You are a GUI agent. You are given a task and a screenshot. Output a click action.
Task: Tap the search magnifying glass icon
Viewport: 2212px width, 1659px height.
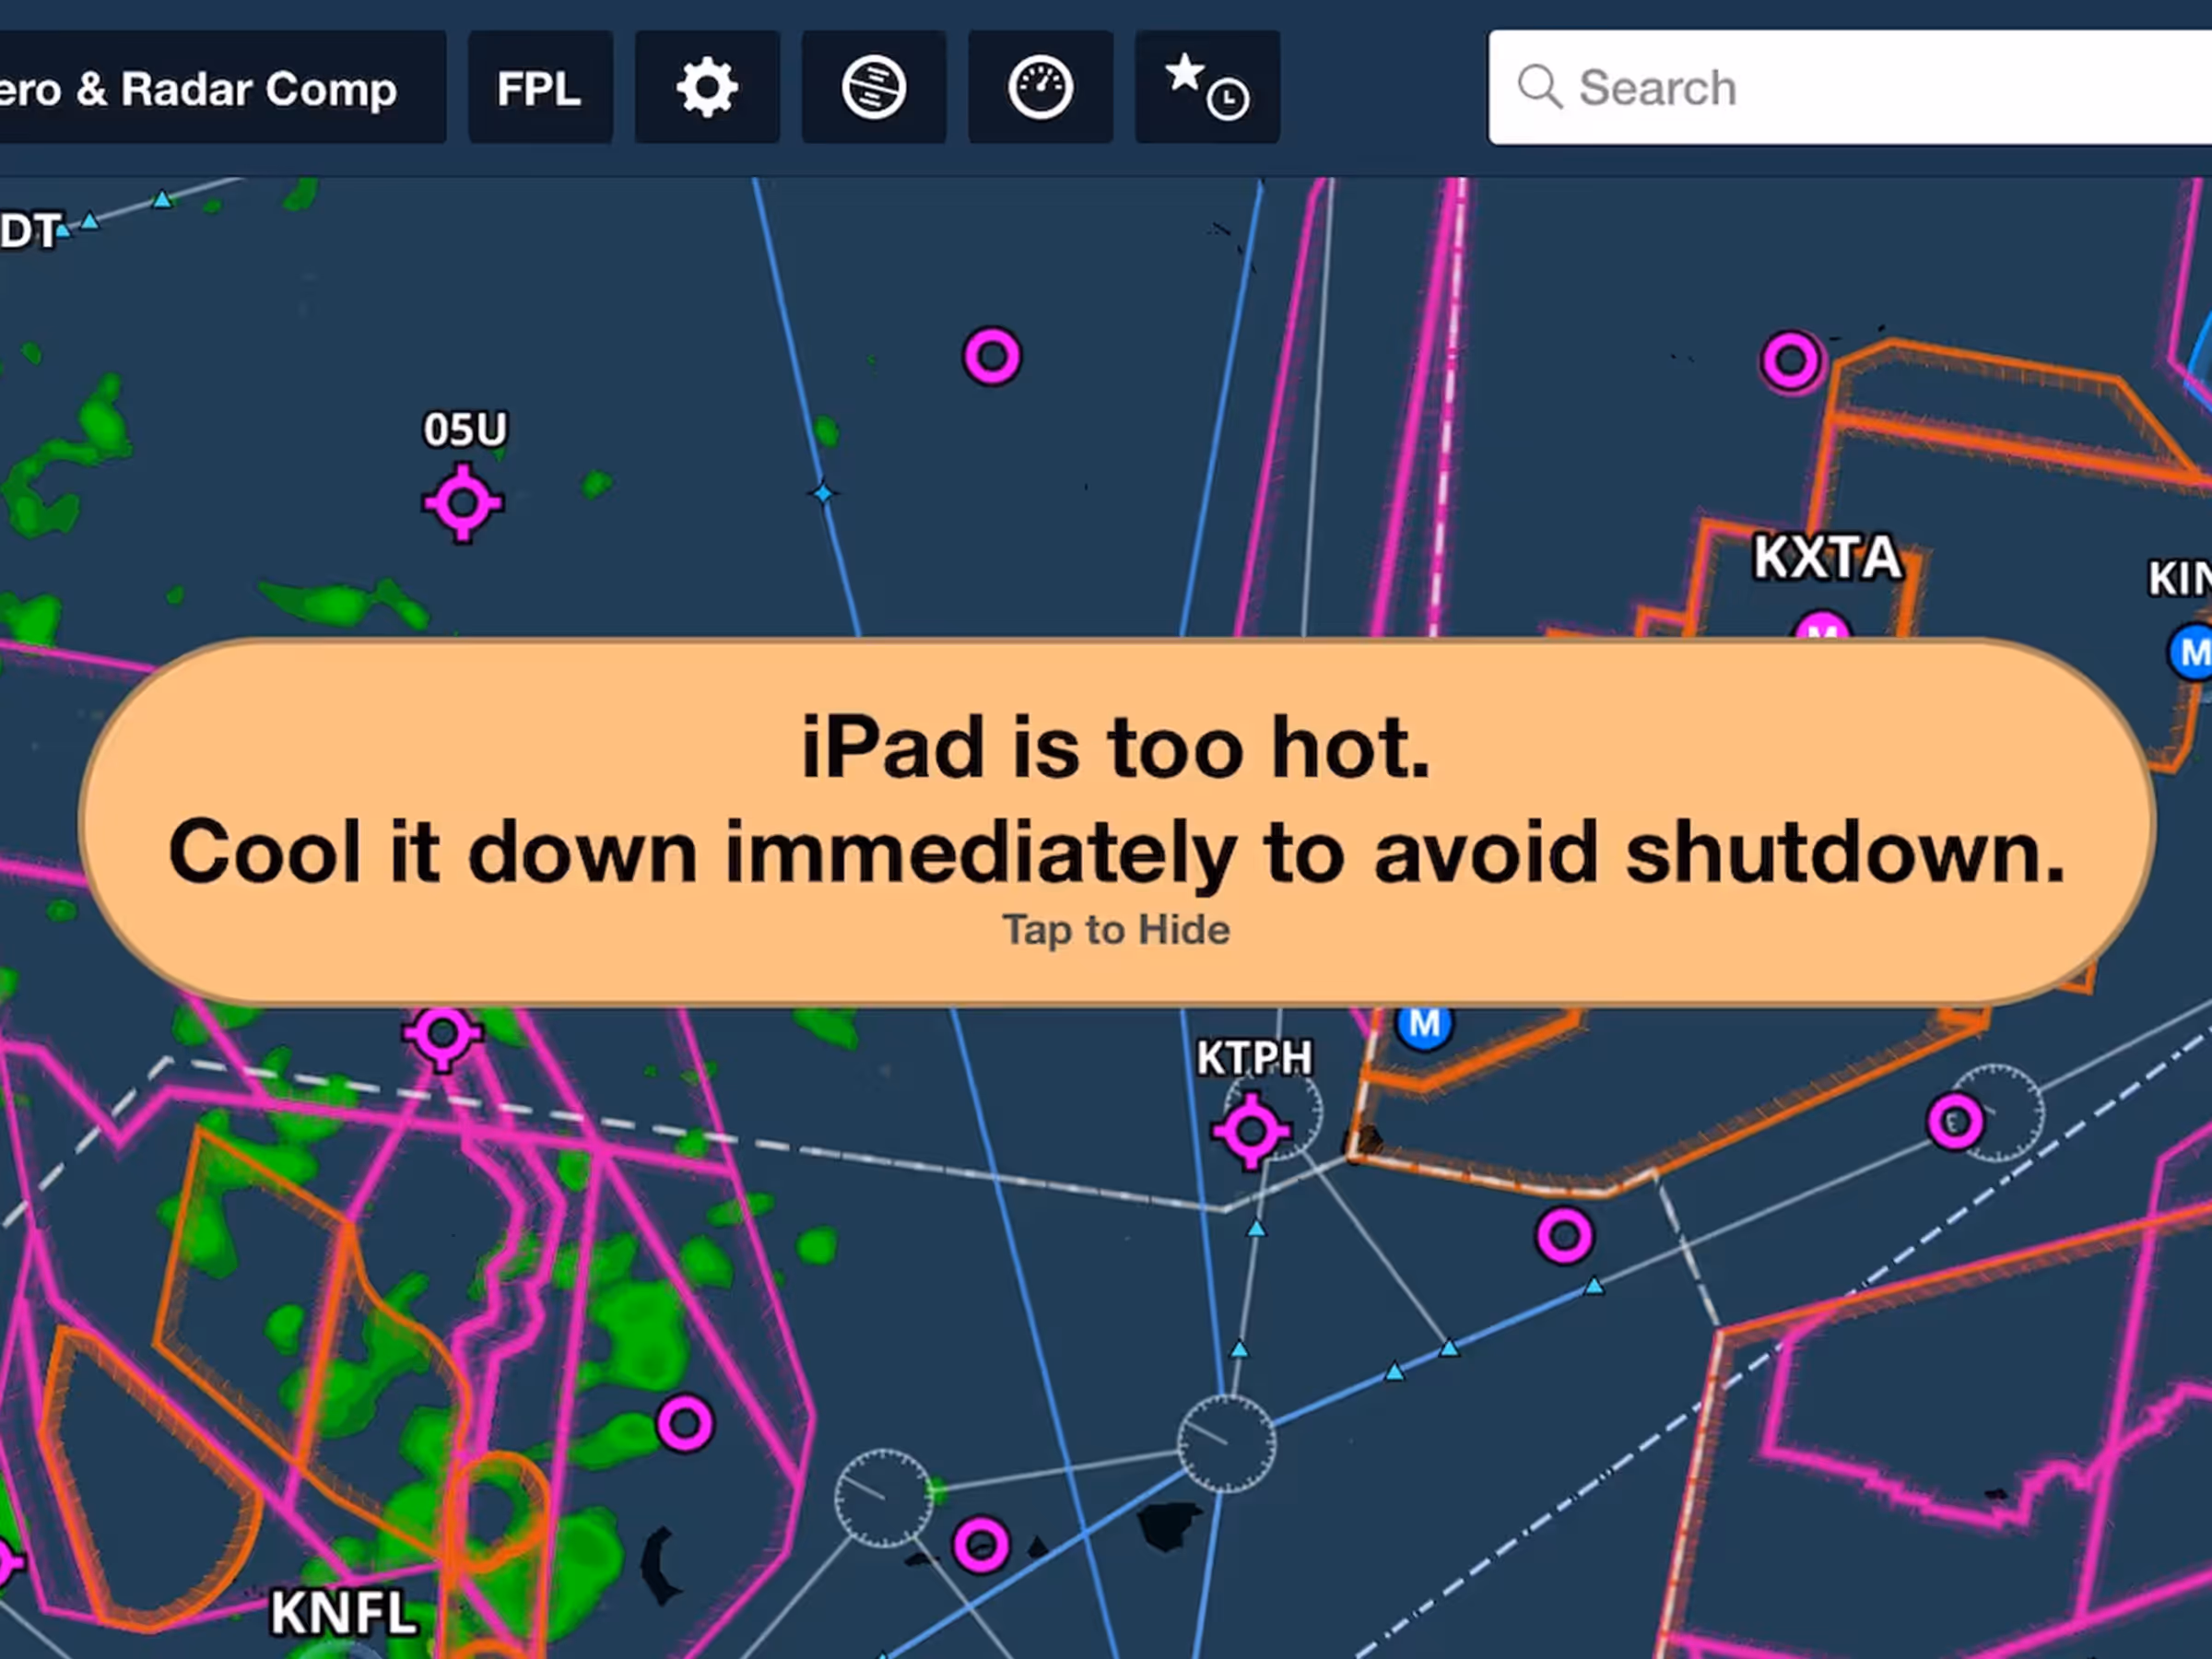point(1539,87)
